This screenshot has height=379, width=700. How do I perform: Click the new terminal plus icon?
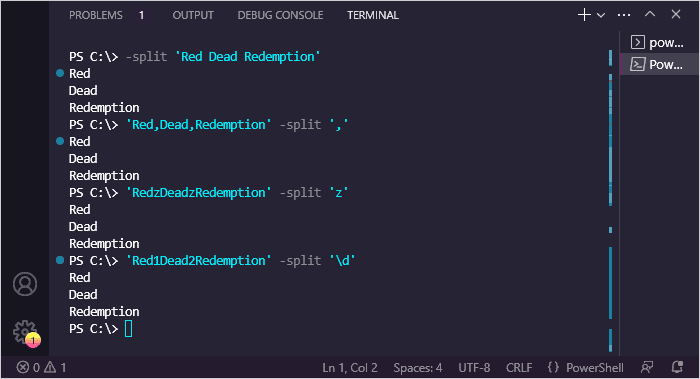[584, 15]
